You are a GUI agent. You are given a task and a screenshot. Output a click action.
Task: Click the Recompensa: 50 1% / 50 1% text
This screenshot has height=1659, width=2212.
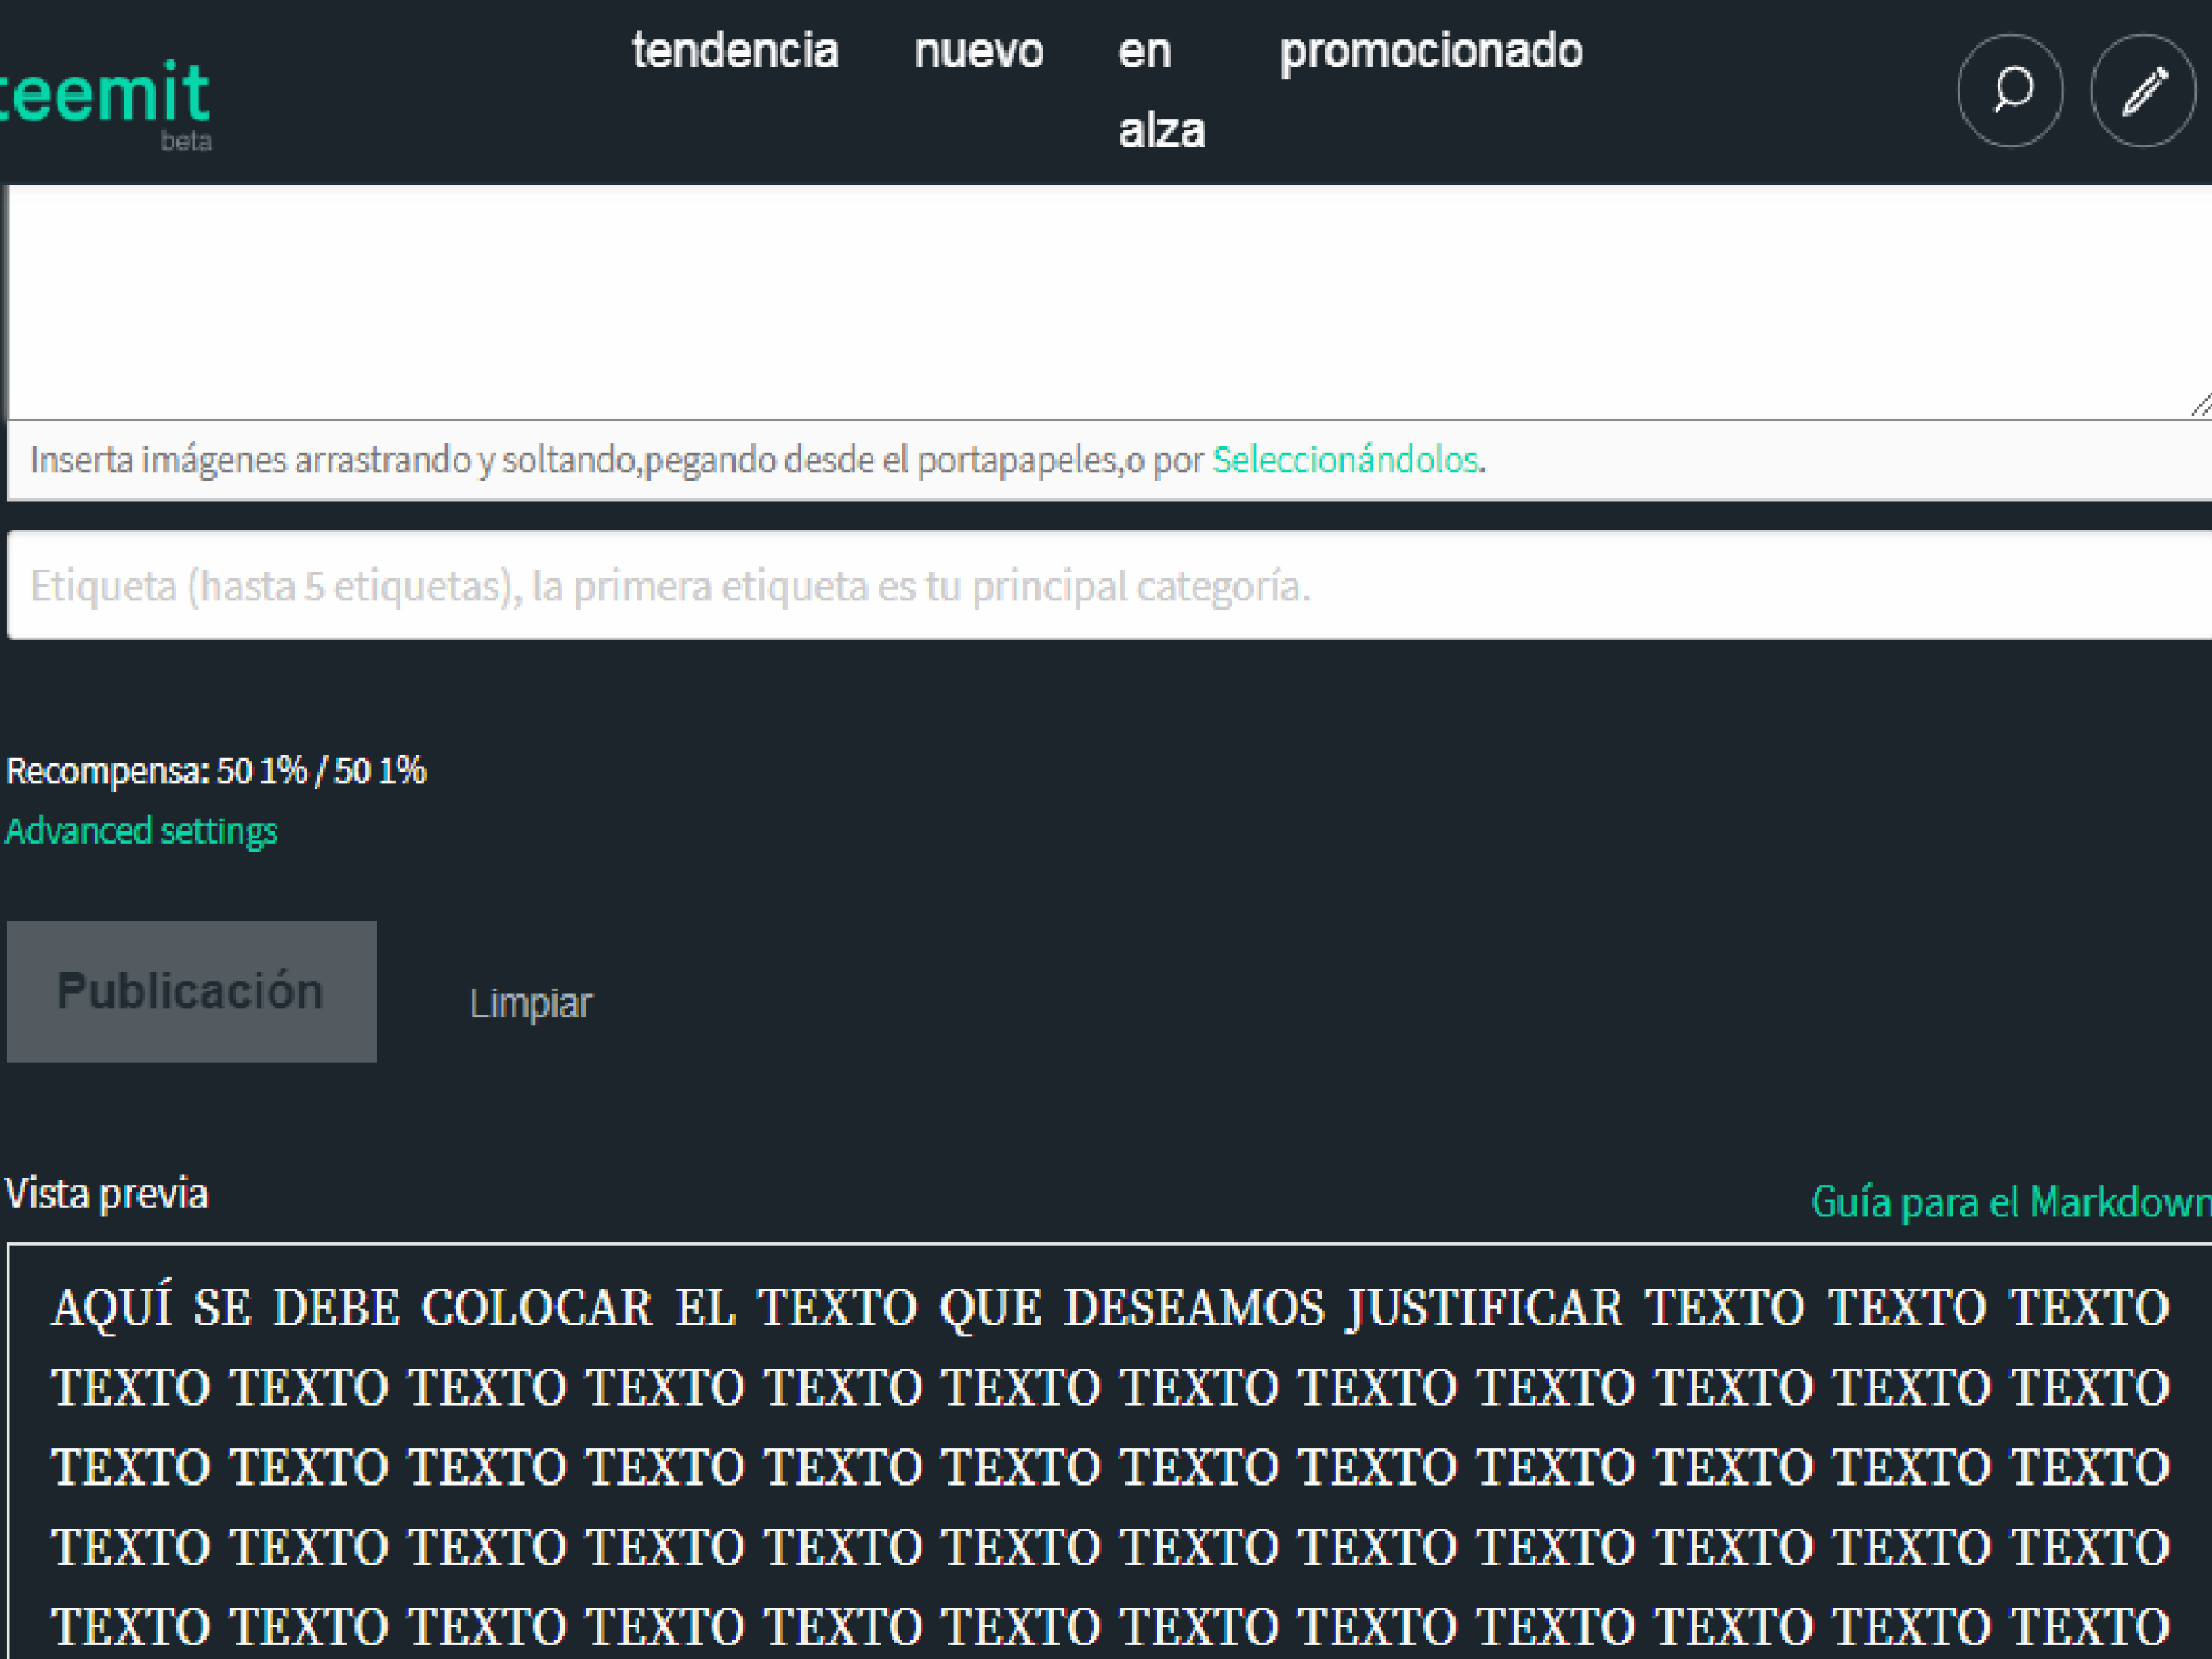tap(216, 771)
